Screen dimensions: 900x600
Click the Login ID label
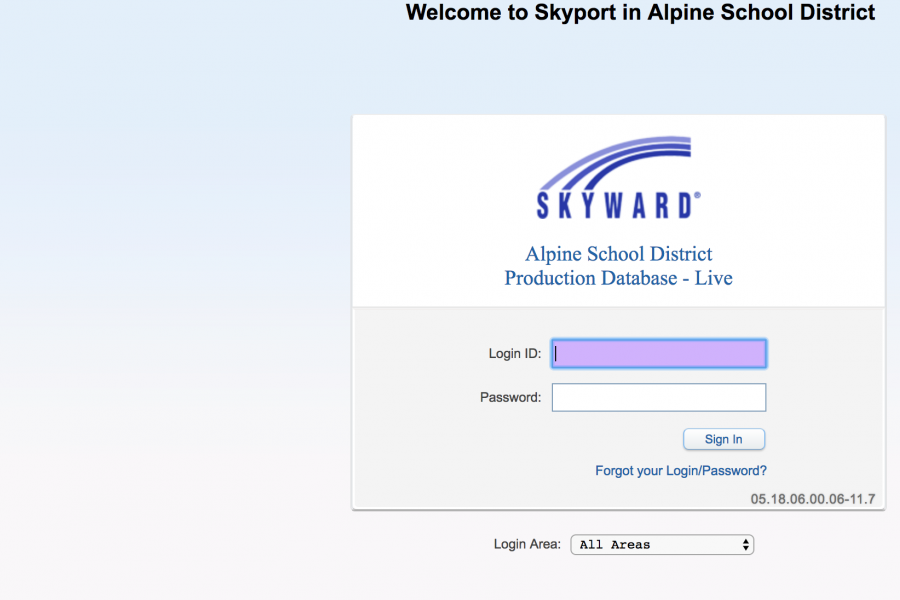point(514,354)
